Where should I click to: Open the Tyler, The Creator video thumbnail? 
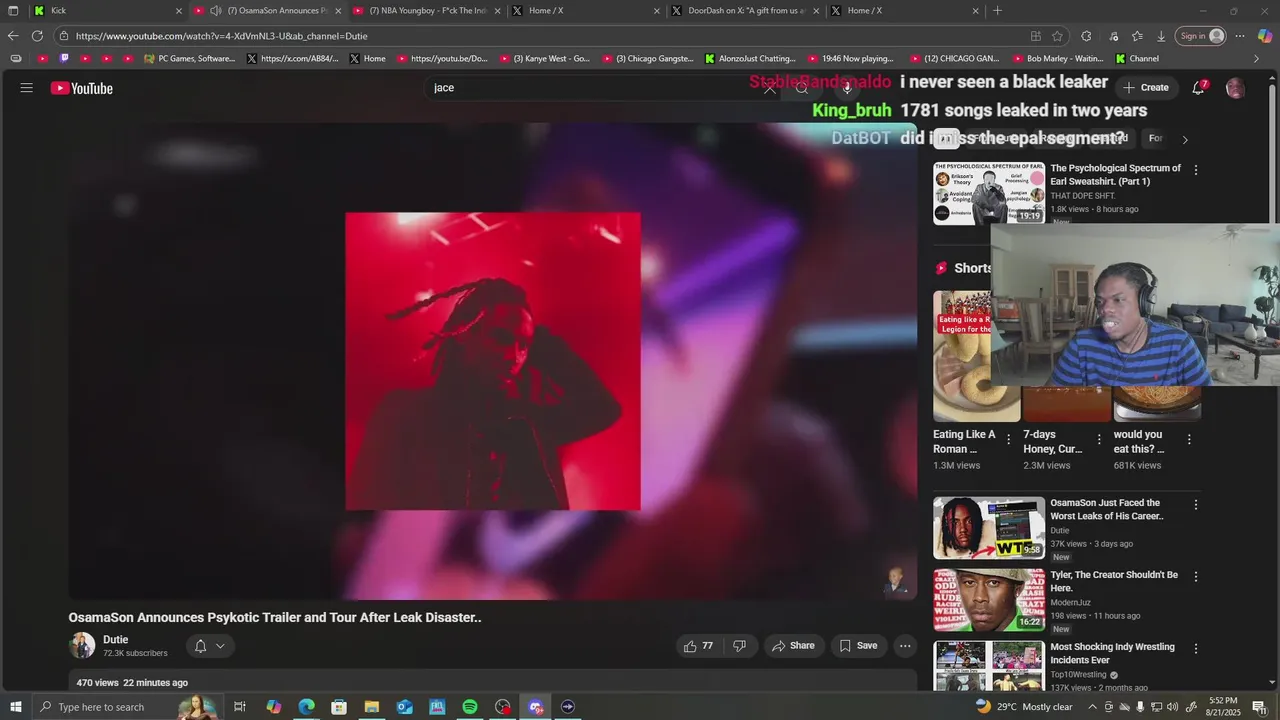tap(989, 600)
